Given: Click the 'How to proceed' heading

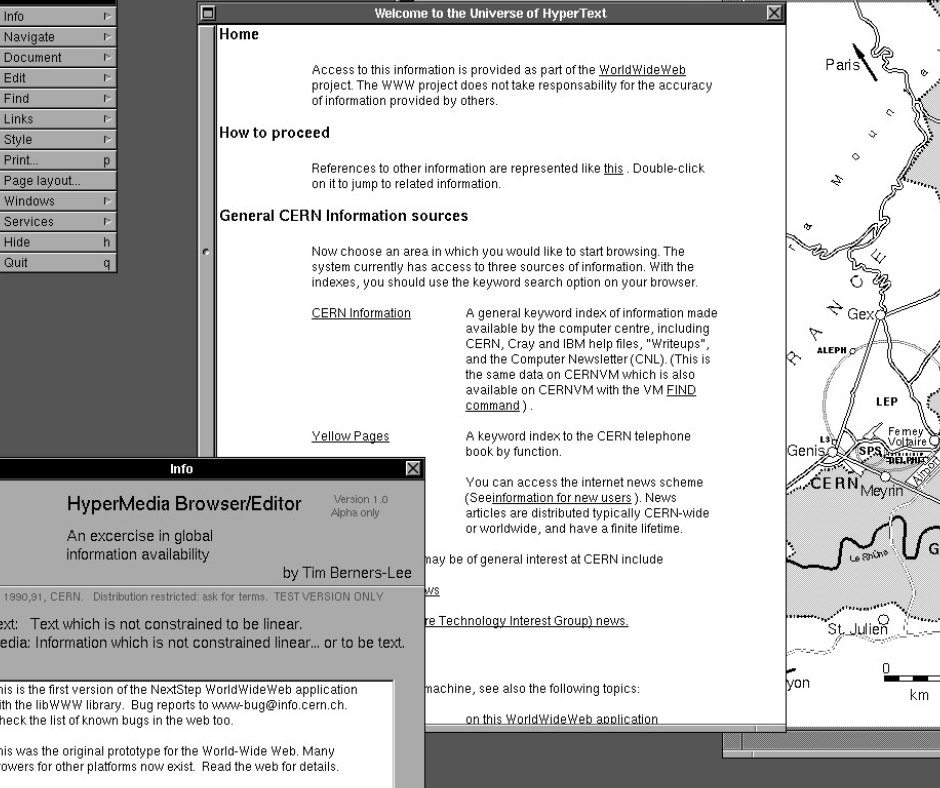Looking at the screenshot, I should tap(274, 133).
